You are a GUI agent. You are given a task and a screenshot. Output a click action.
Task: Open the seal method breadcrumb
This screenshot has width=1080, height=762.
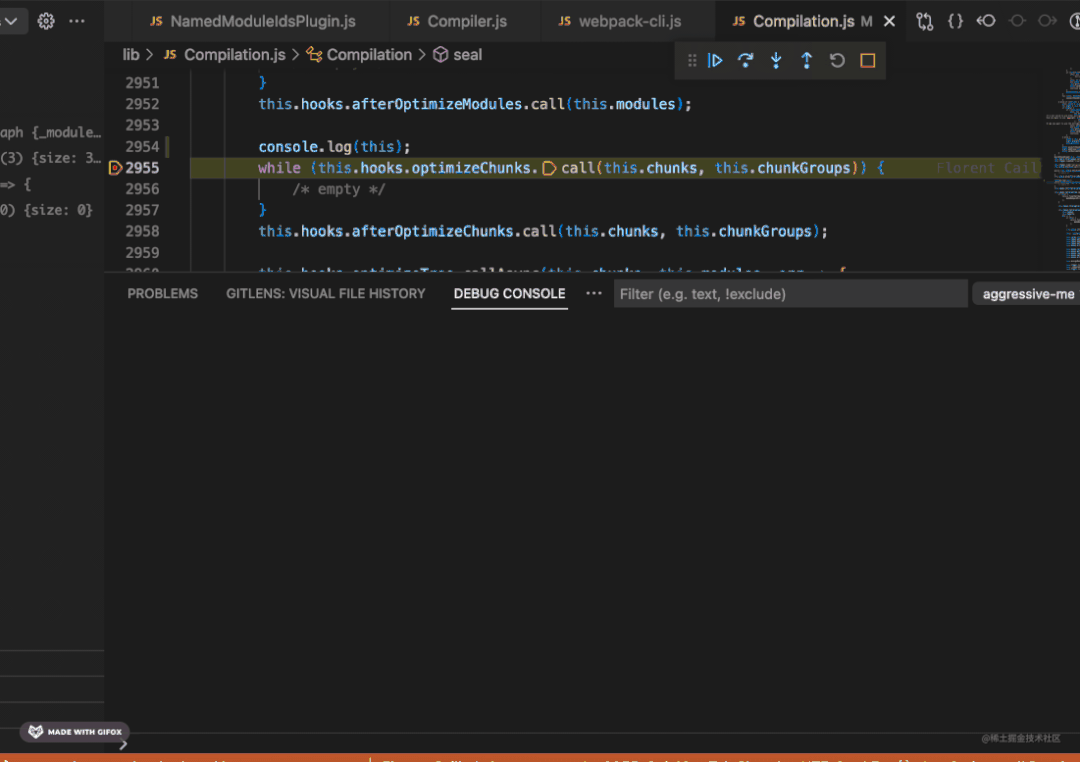click(457, 55)
